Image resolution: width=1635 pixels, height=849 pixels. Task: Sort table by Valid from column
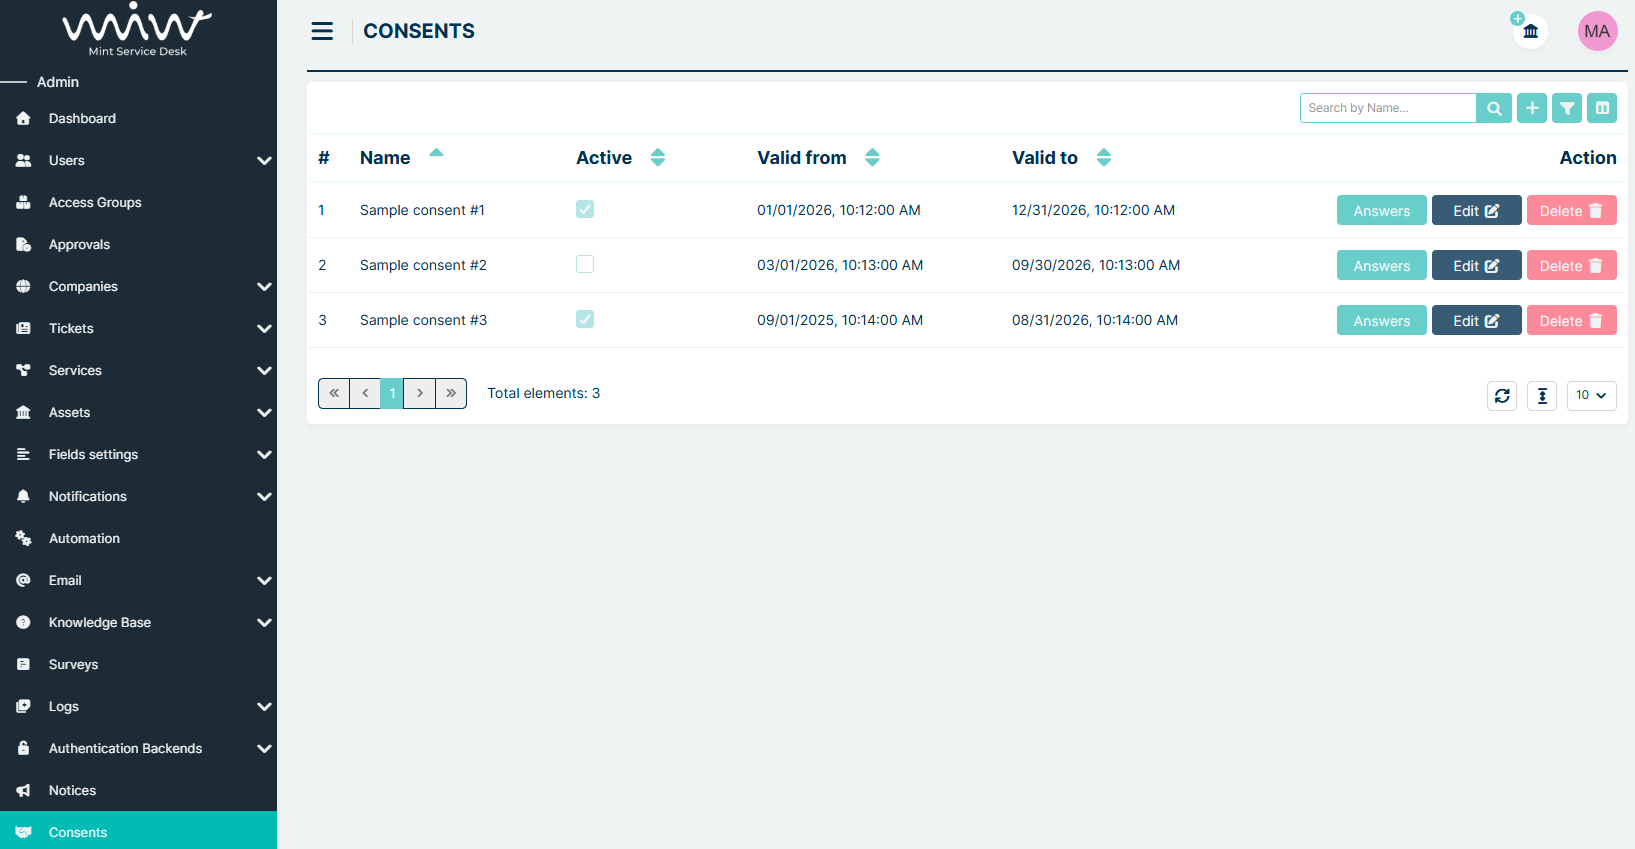pyautogui.click(x=872, y=157)
